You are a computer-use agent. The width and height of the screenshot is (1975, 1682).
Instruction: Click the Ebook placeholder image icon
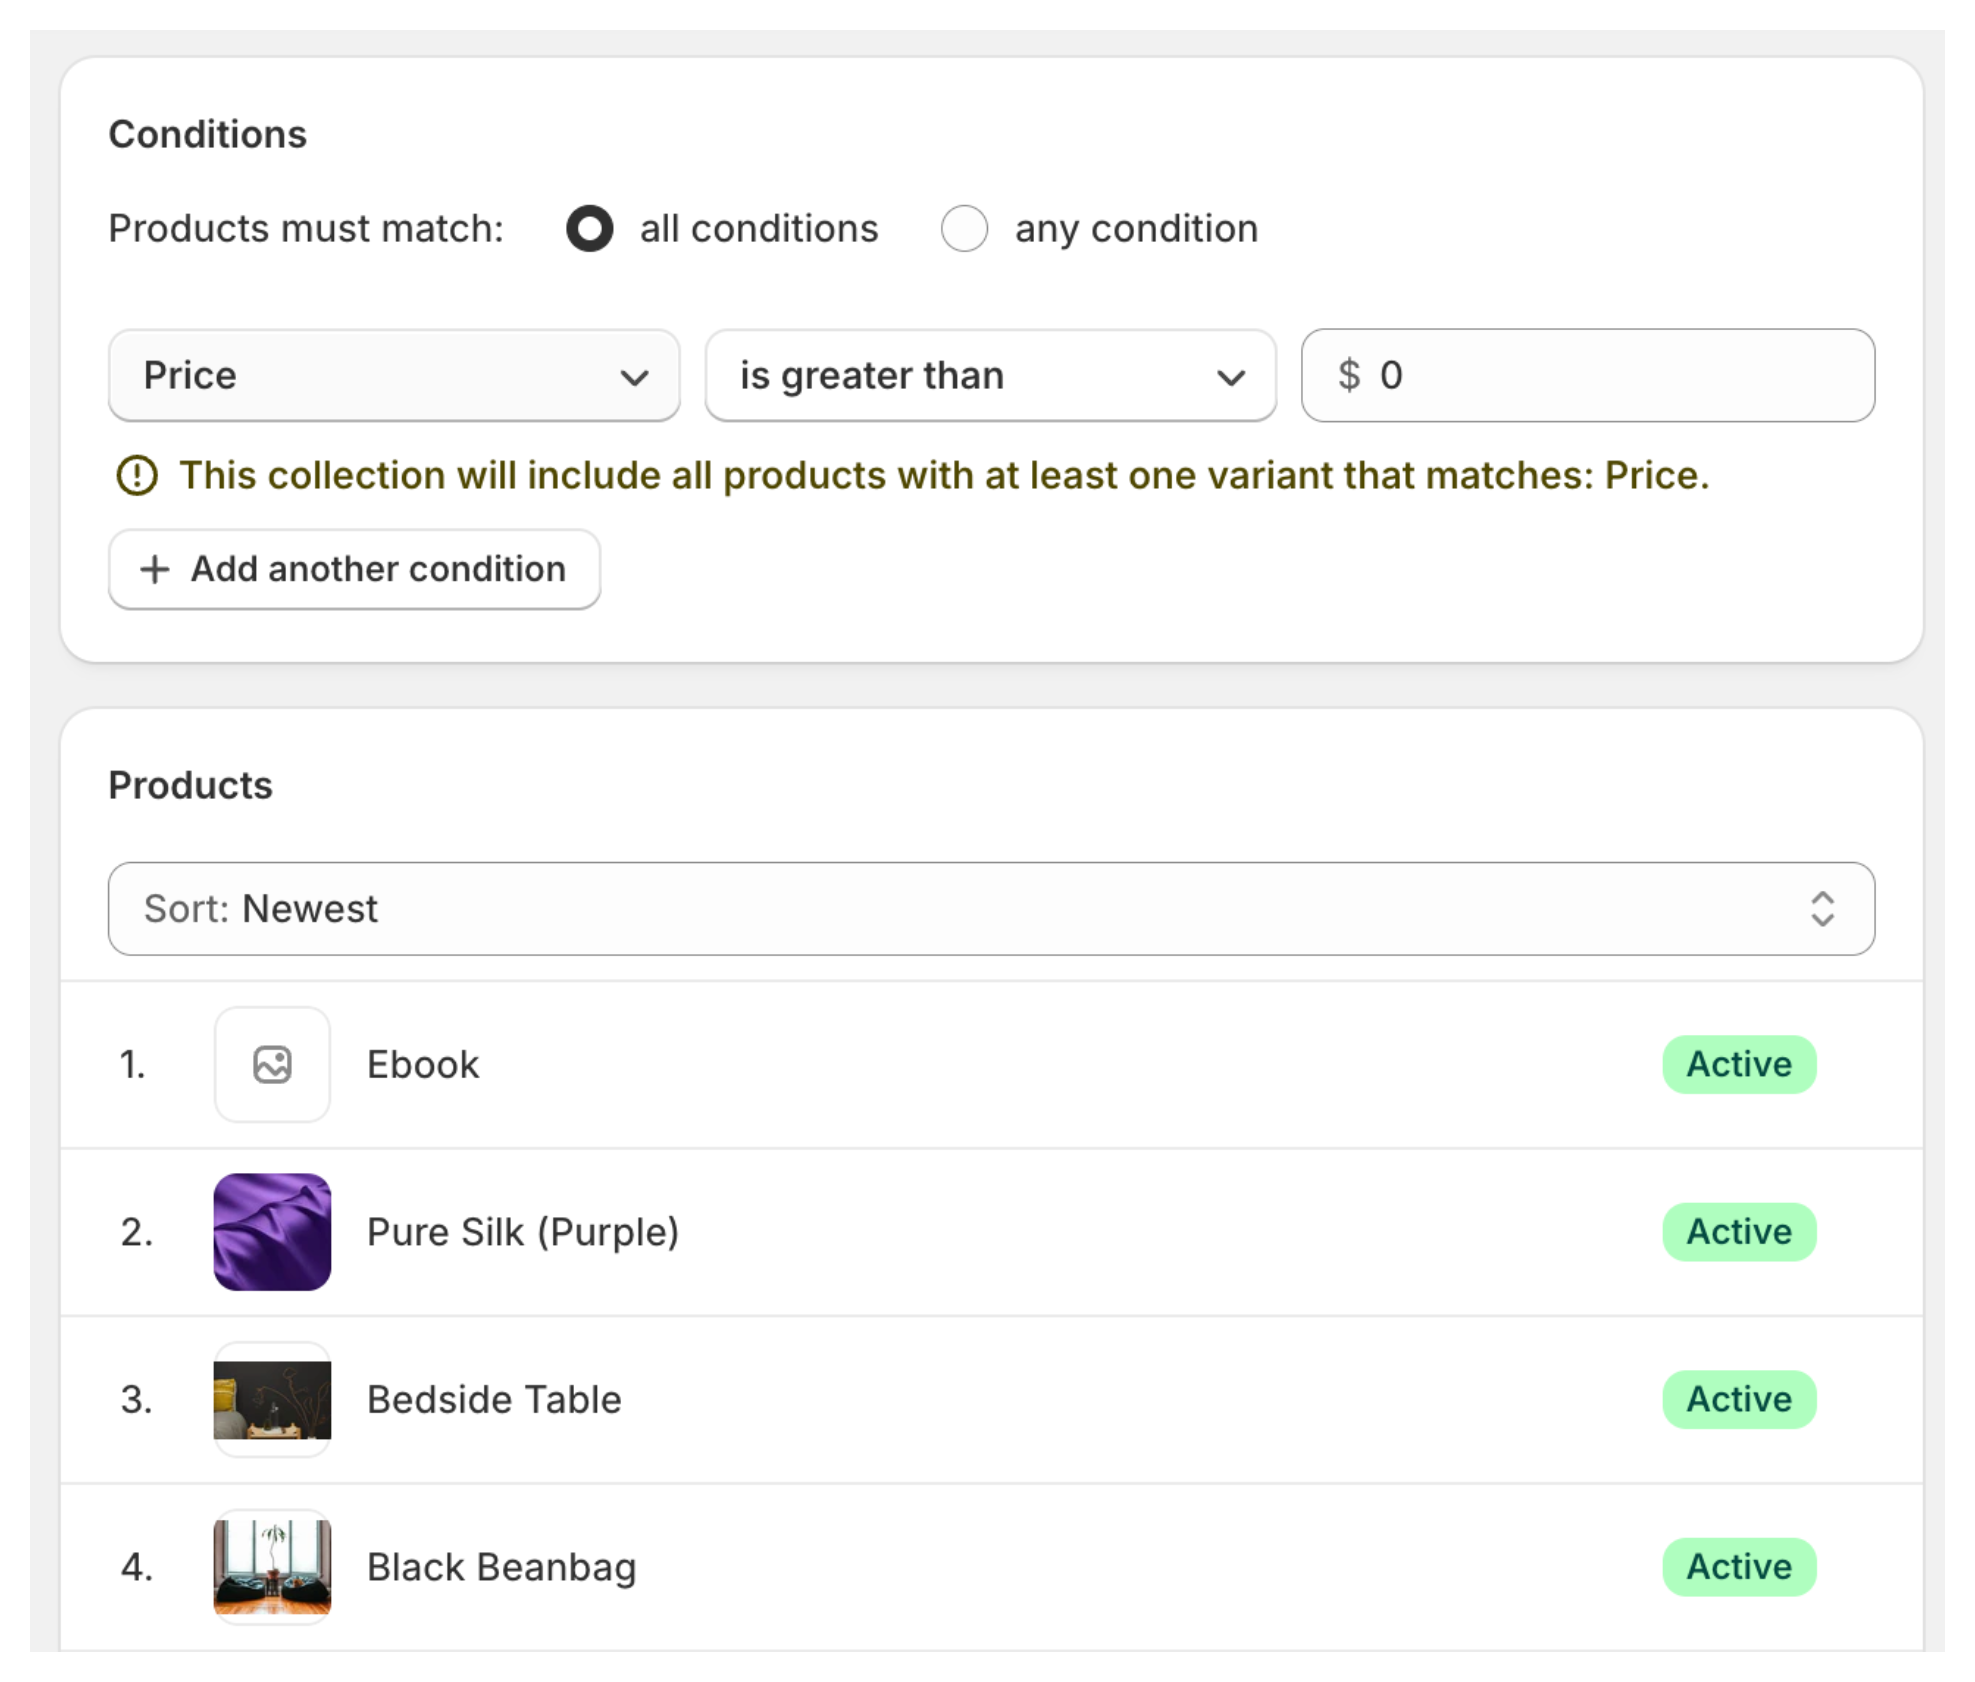(272, 1064)
